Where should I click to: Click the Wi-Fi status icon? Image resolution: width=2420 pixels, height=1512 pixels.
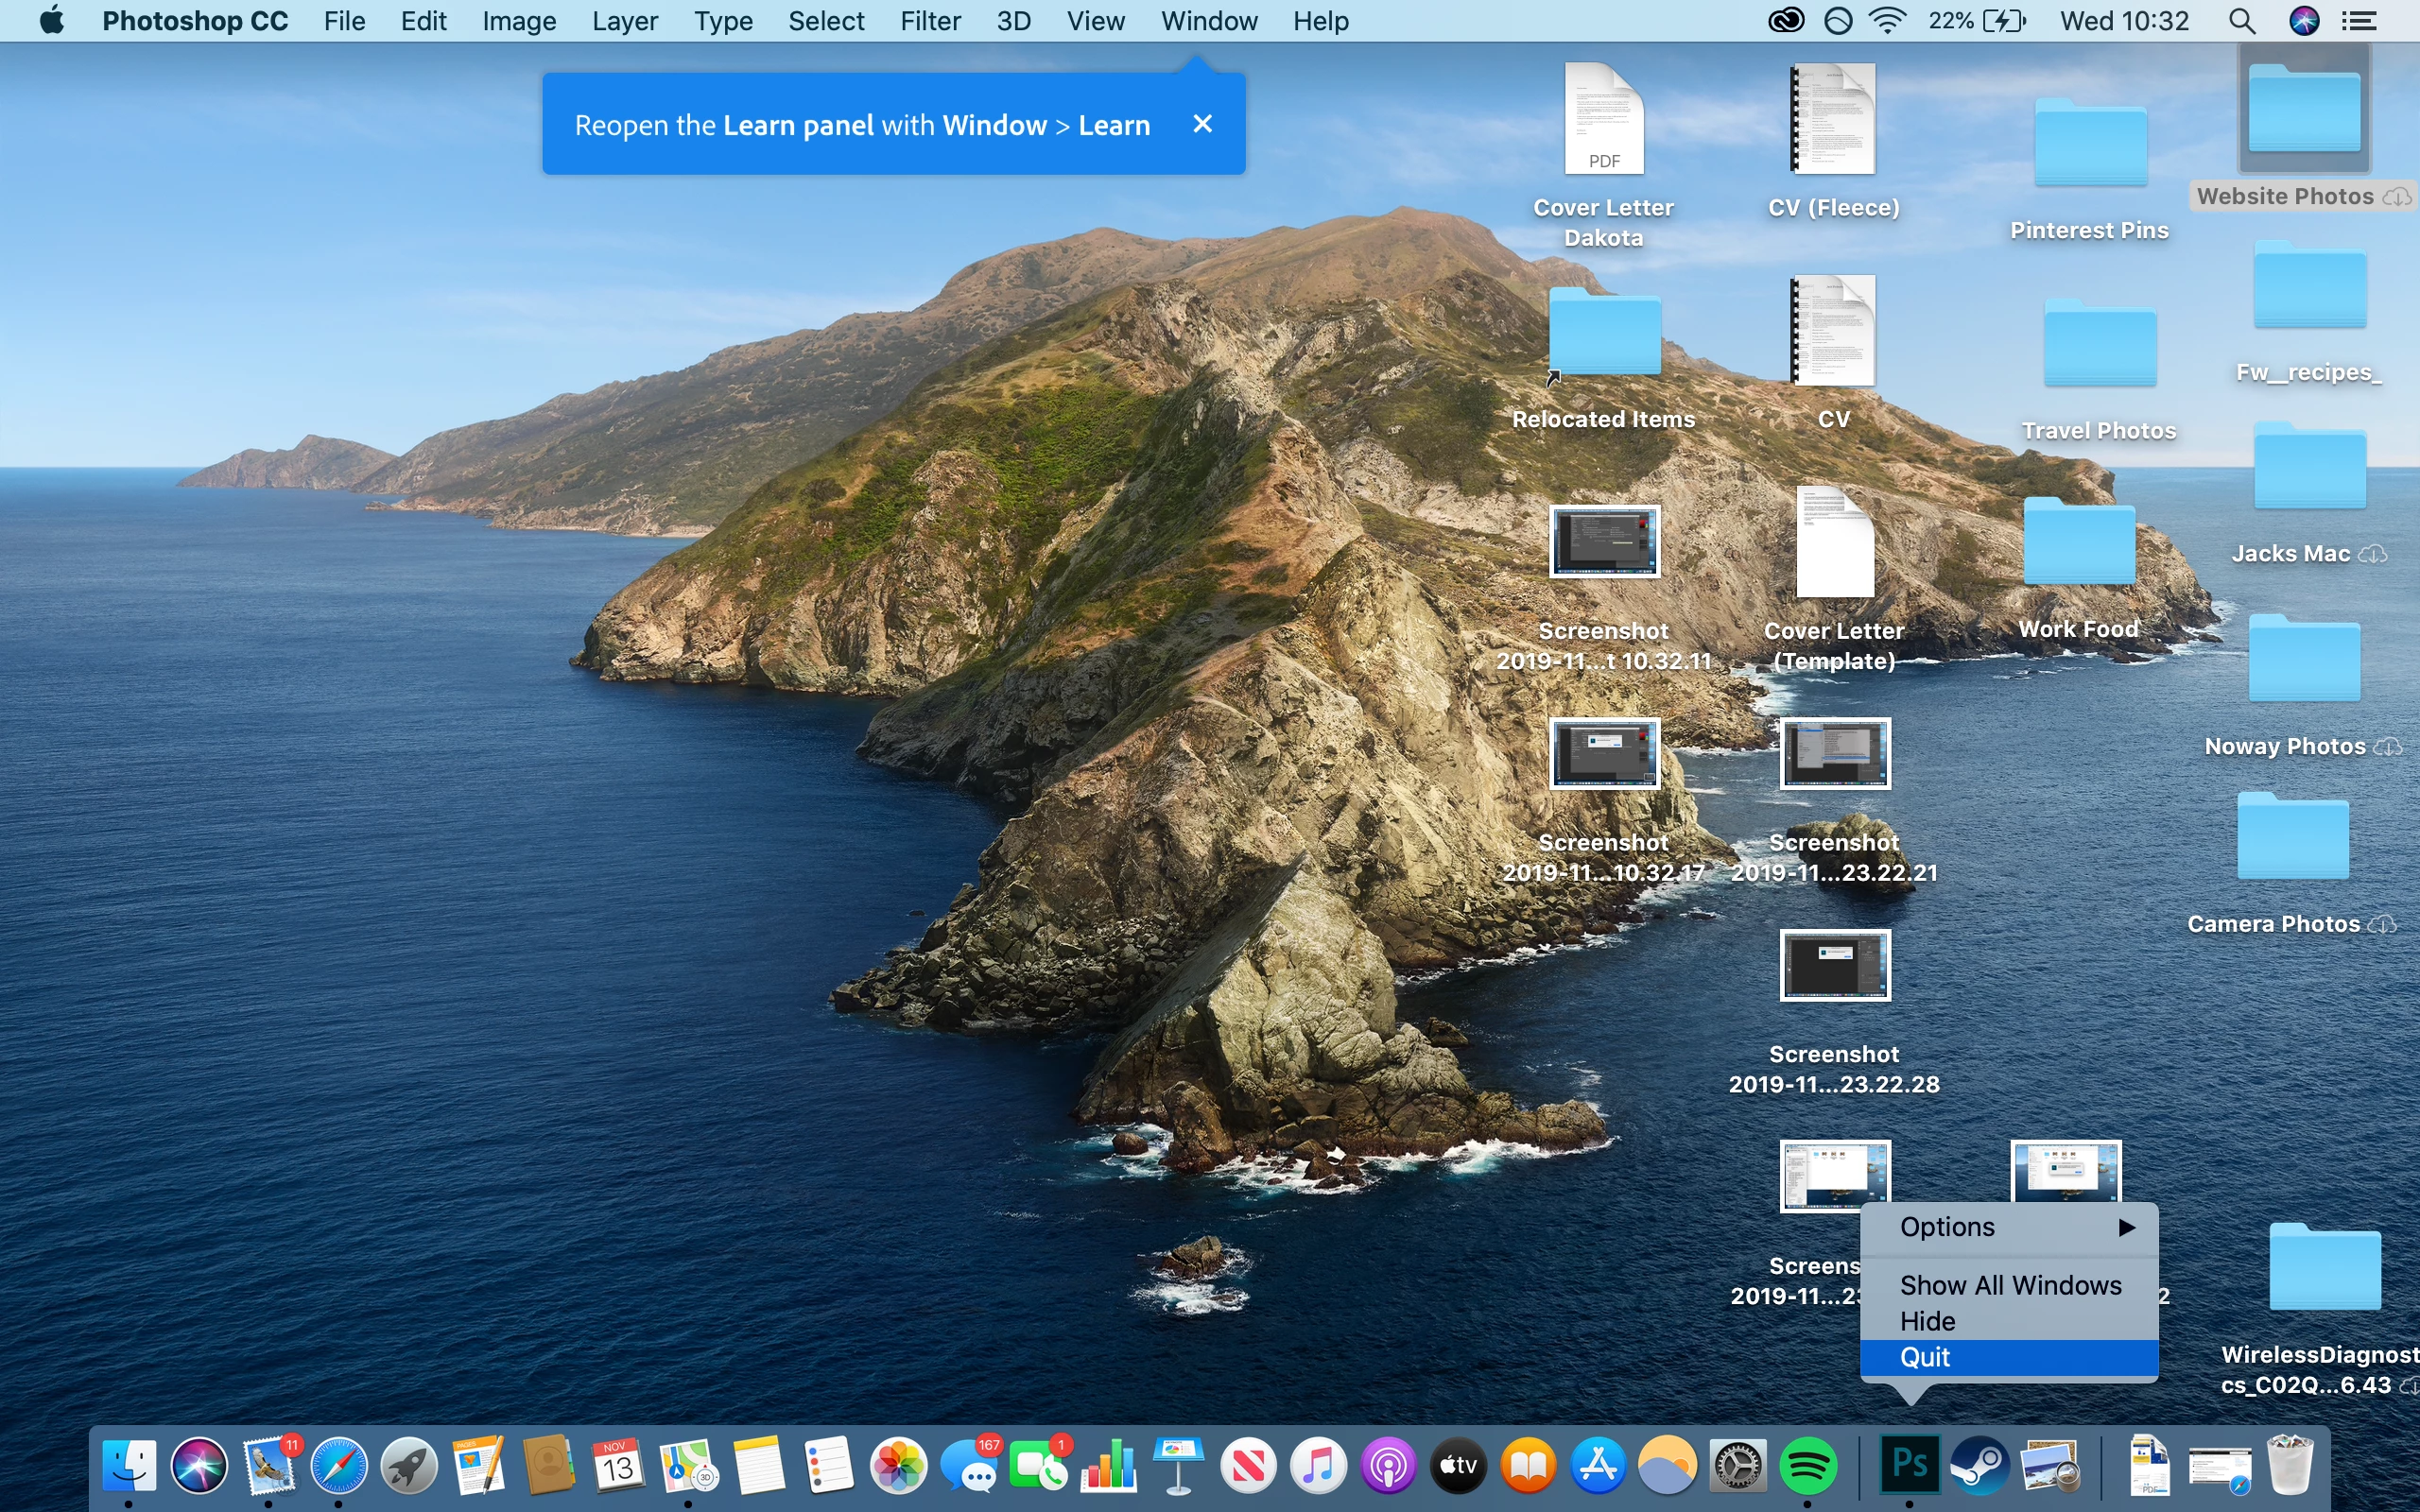click(x=1887, y=21)
